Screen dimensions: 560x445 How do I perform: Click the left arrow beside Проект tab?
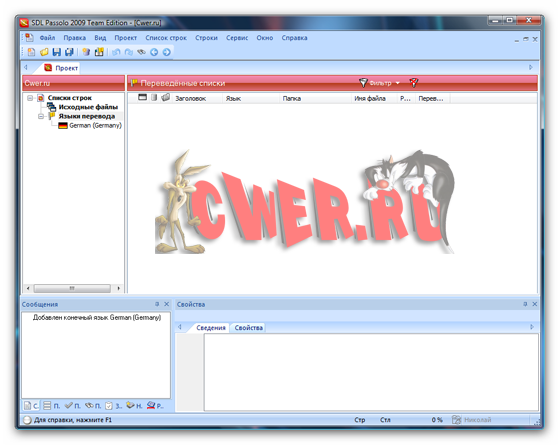pyautogui.click(x=26, y=67)
